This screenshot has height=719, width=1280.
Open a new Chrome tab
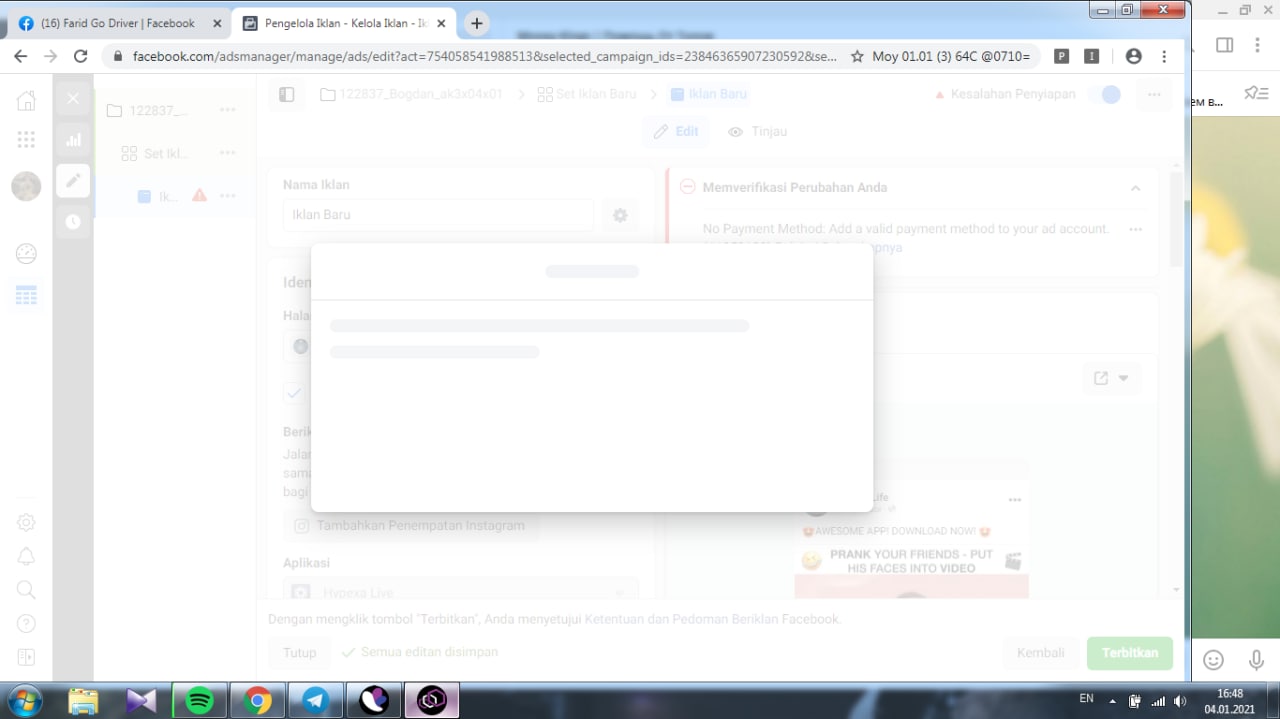coord(477,23)
